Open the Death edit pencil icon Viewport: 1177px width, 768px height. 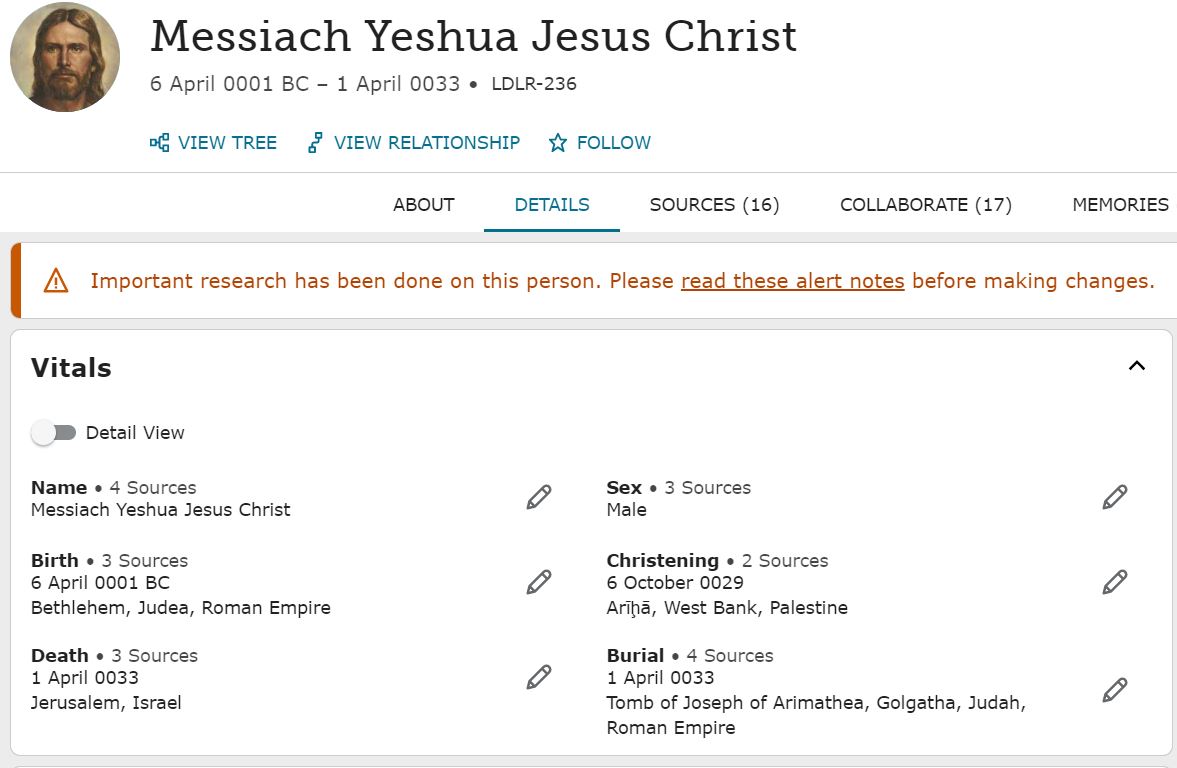[539, 677]
